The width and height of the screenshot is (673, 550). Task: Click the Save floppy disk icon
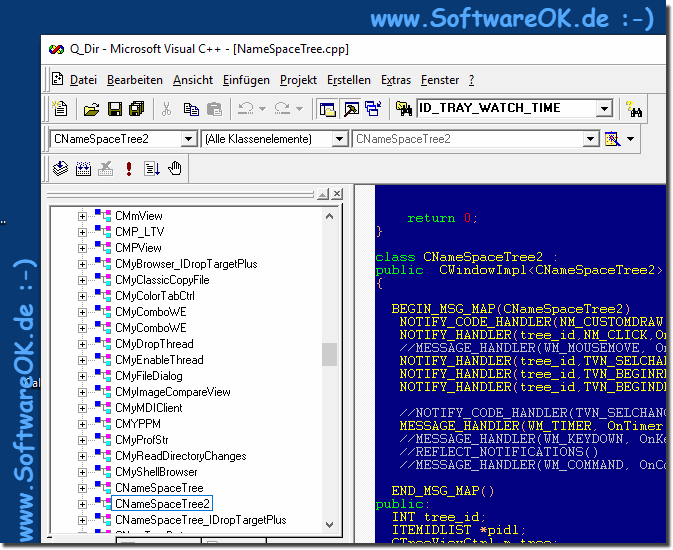click(115, 109)
